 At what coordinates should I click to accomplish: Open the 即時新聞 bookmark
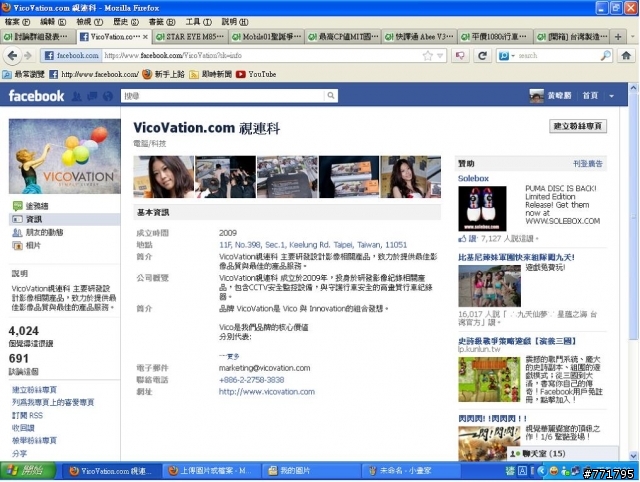211,74
